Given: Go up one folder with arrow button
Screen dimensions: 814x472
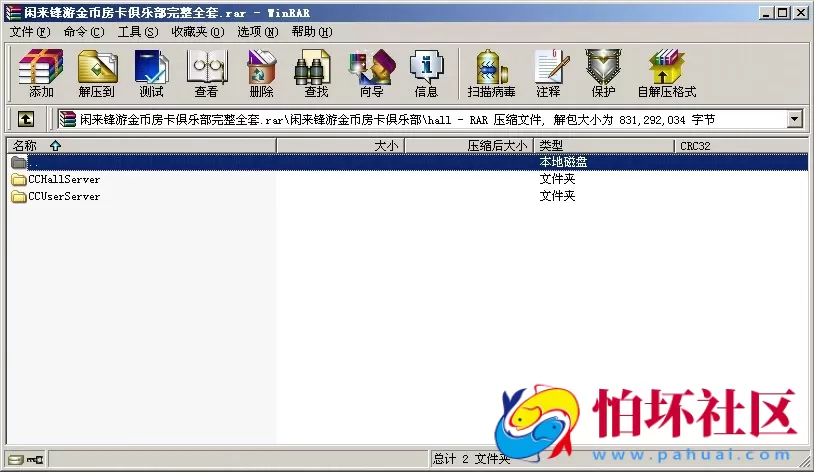Looking at the screenshot, I should [x=26, y=119].
